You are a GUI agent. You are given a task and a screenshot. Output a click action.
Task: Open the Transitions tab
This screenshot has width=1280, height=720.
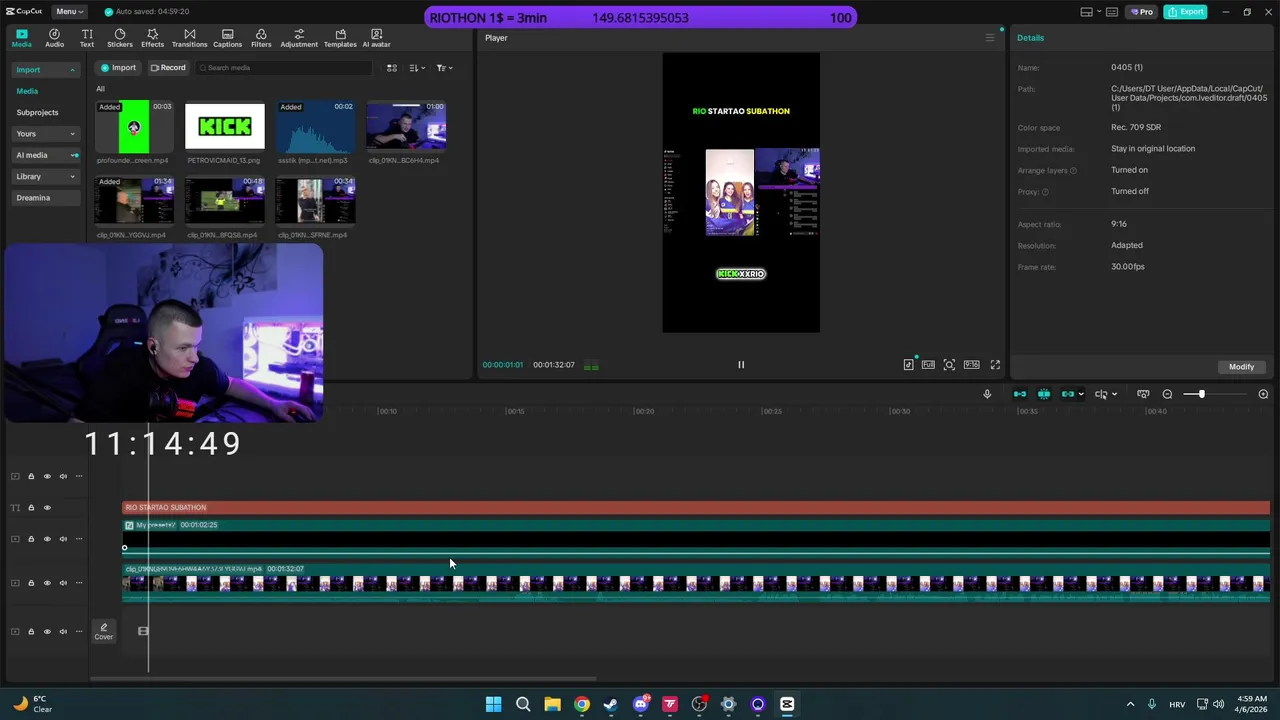click(x=189, y=38)
